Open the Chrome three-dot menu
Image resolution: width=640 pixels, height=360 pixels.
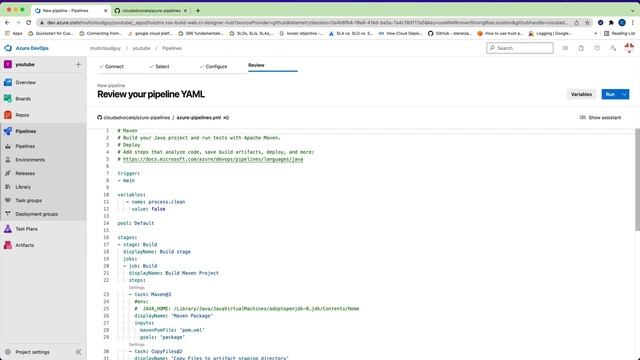point(633,22)
